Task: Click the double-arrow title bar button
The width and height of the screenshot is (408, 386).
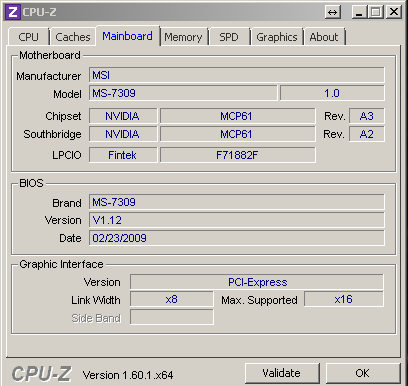Action: click(332, 13)
